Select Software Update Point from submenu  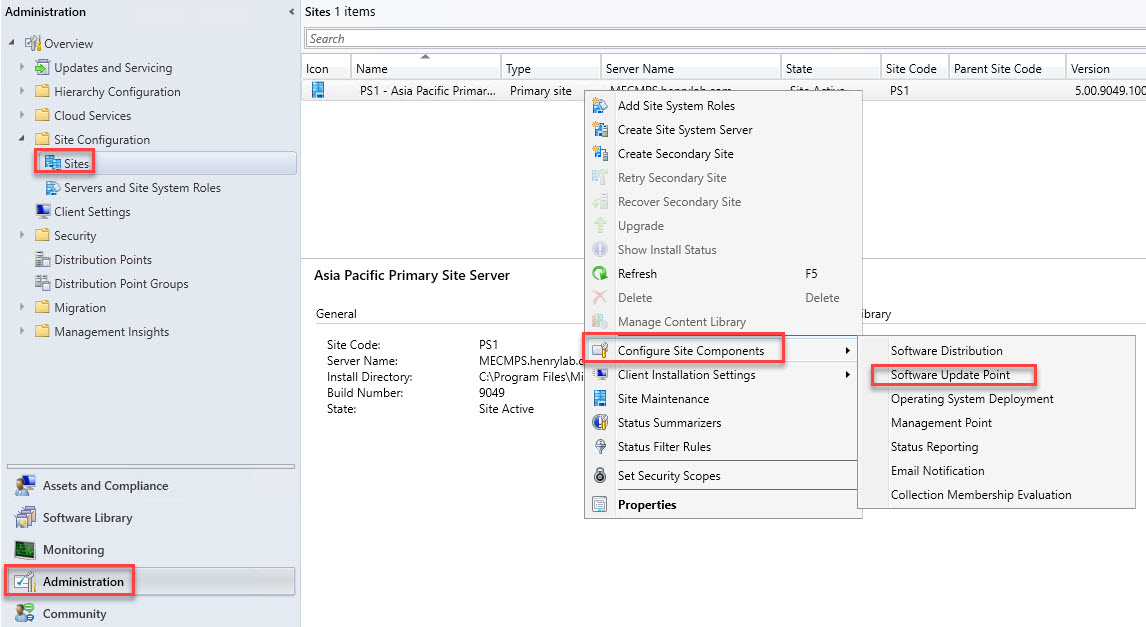point(950,375)
